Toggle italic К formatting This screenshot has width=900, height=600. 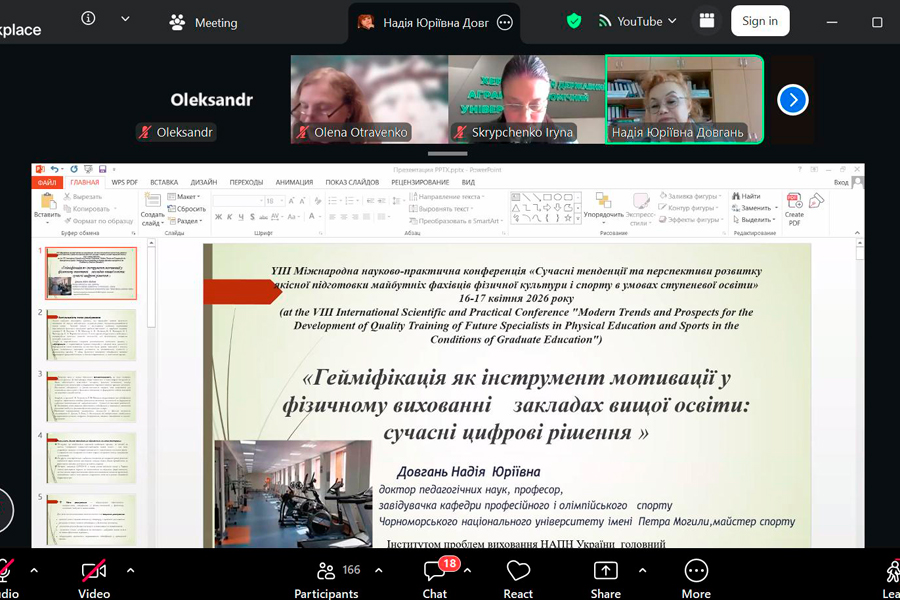(230, 217)
